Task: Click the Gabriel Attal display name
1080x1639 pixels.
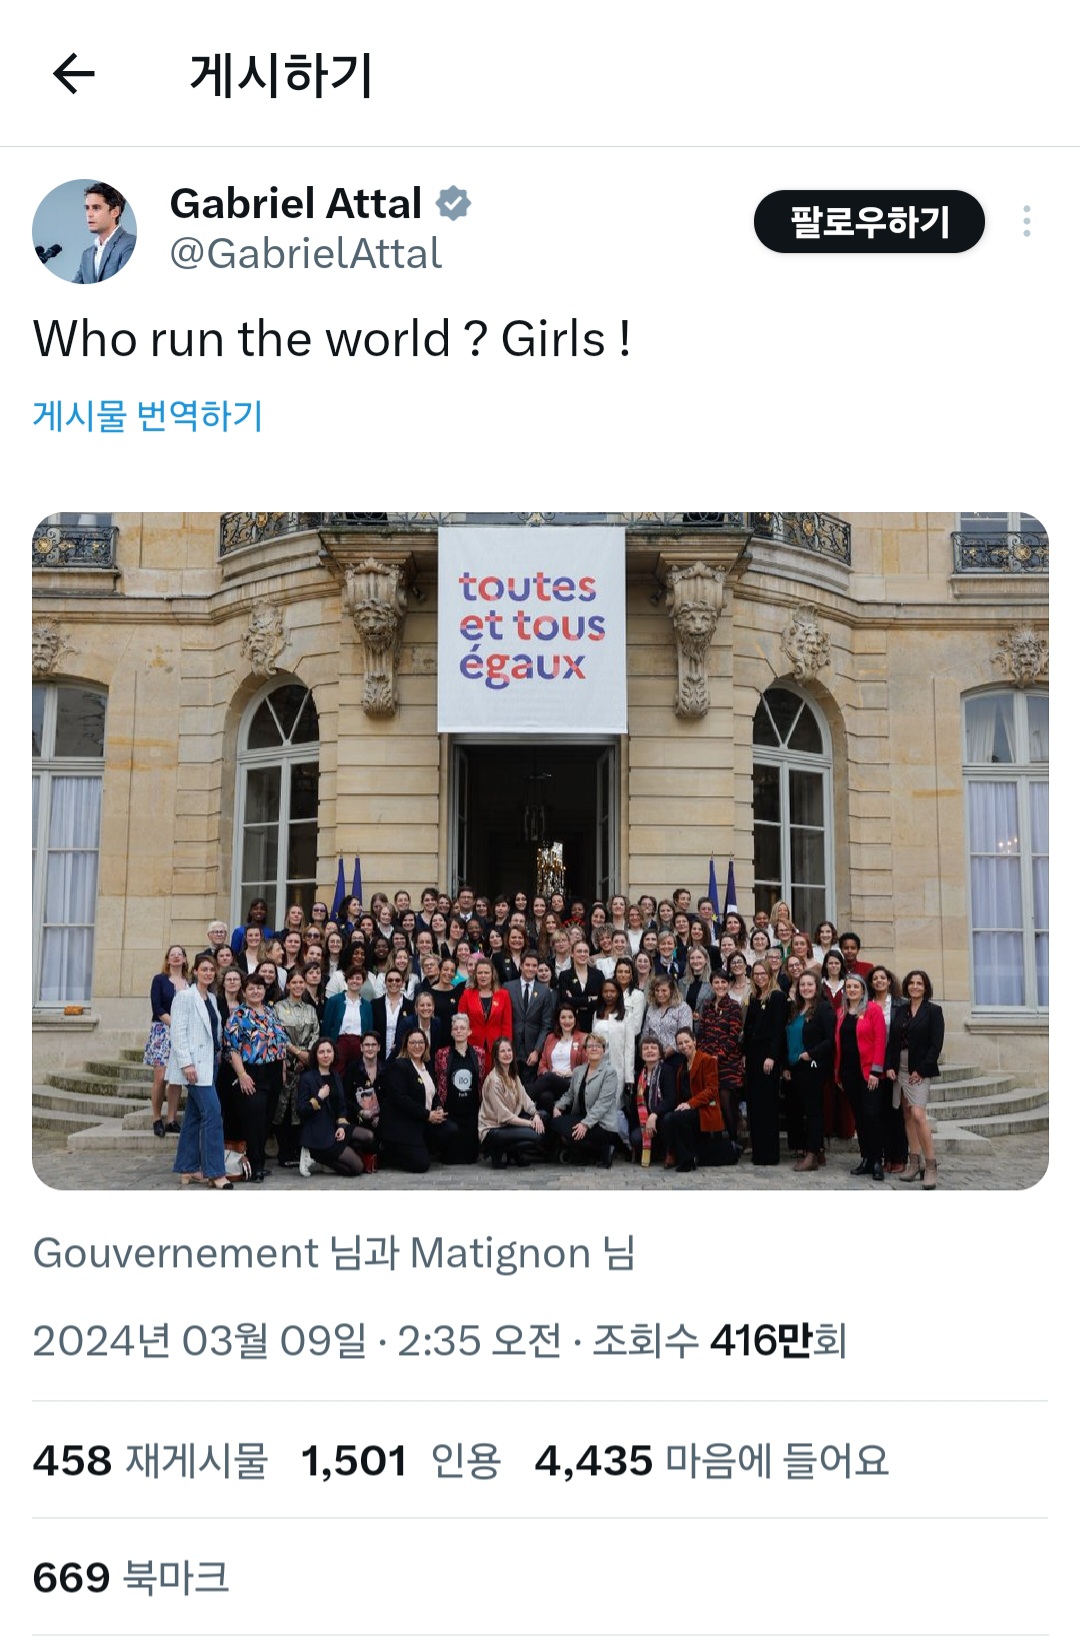Action: [296, 203]
